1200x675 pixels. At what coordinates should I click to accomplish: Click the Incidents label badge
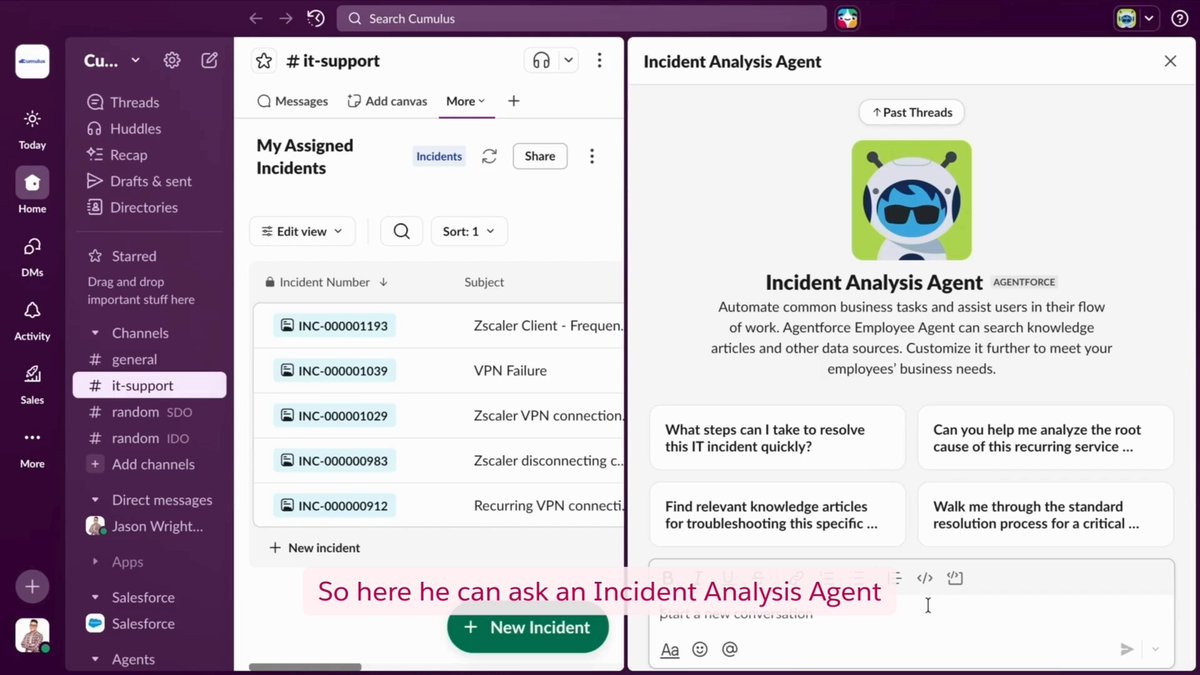pyautogui.click(x=439, y=156)
